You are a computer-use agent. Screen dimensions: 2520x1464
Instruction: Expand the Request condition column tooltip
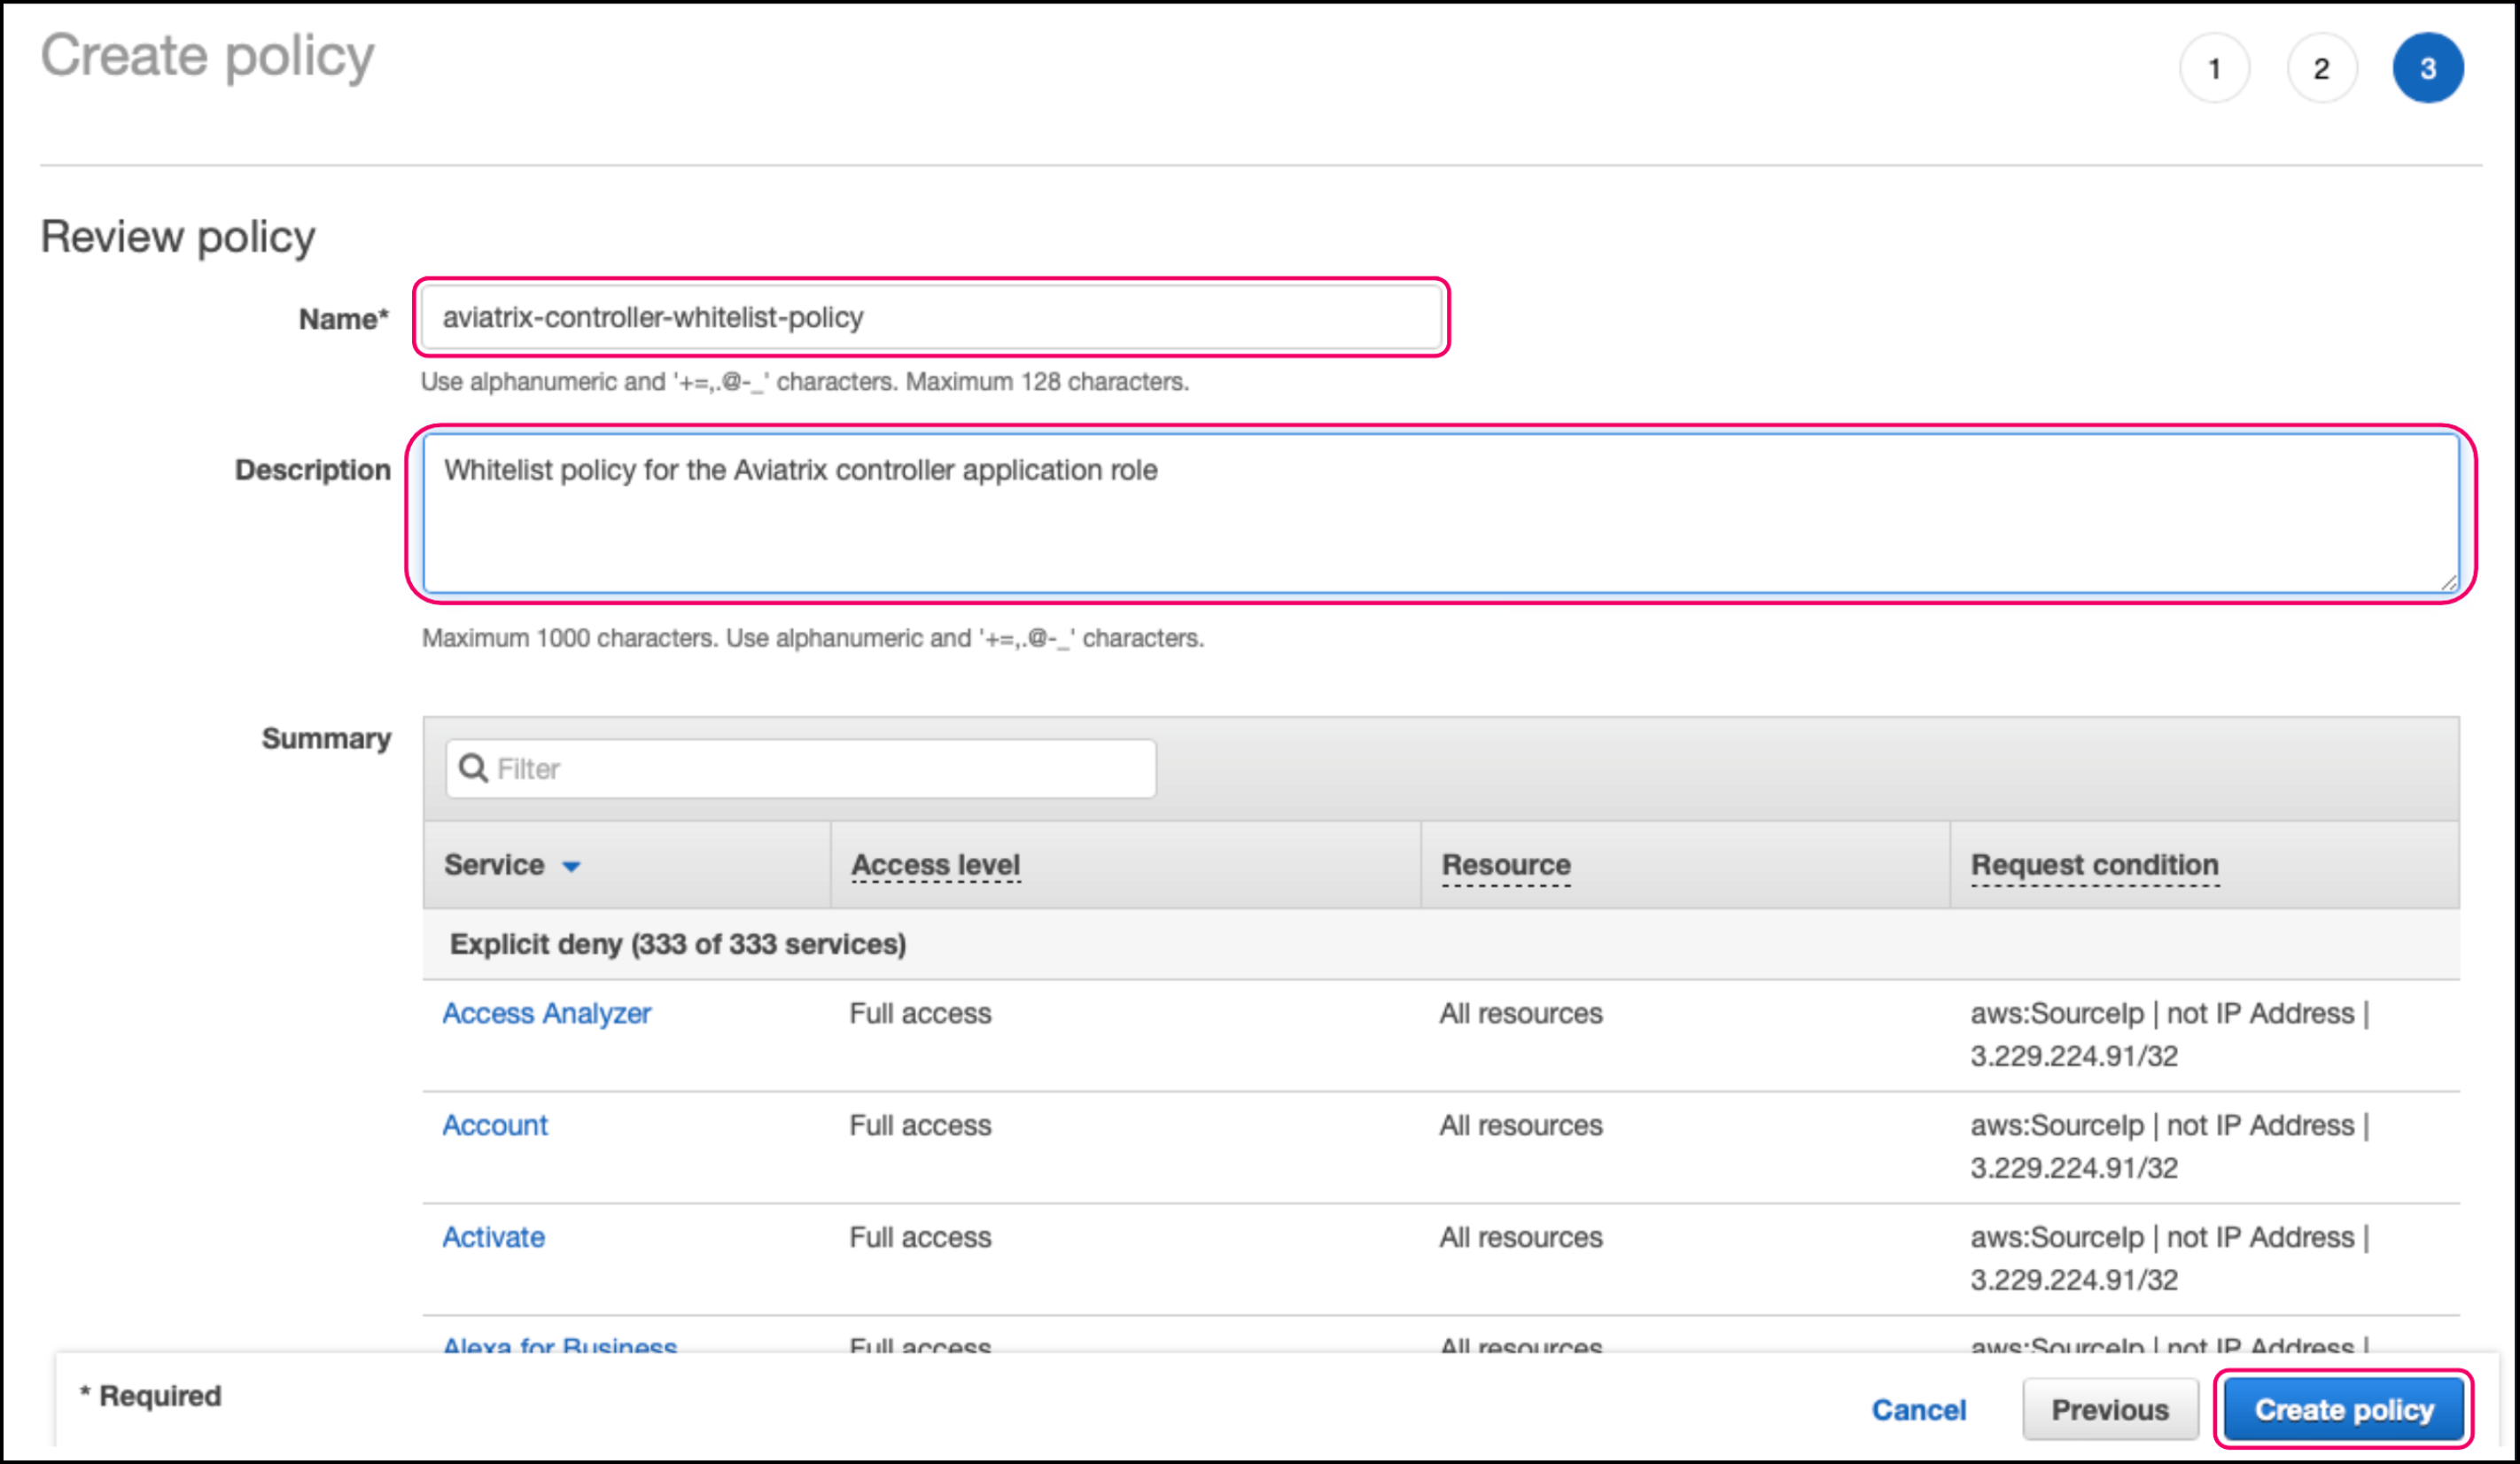2094,865
